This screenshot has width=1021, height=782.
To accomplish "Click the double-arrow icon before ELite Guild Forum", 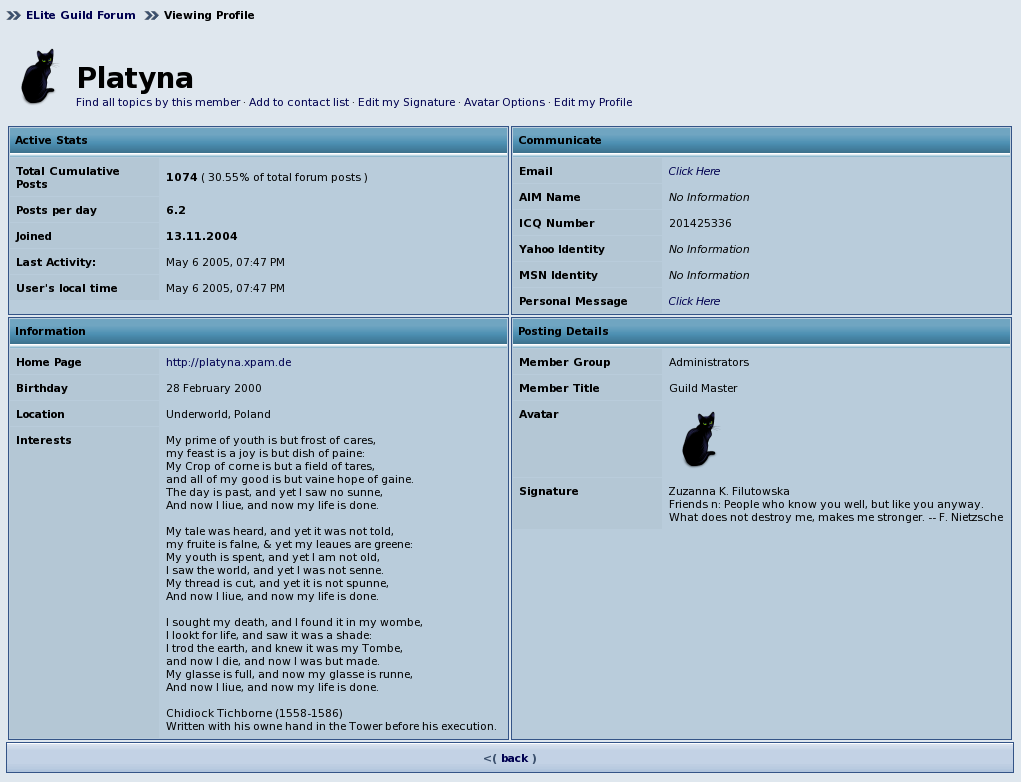I will point(14,15).
